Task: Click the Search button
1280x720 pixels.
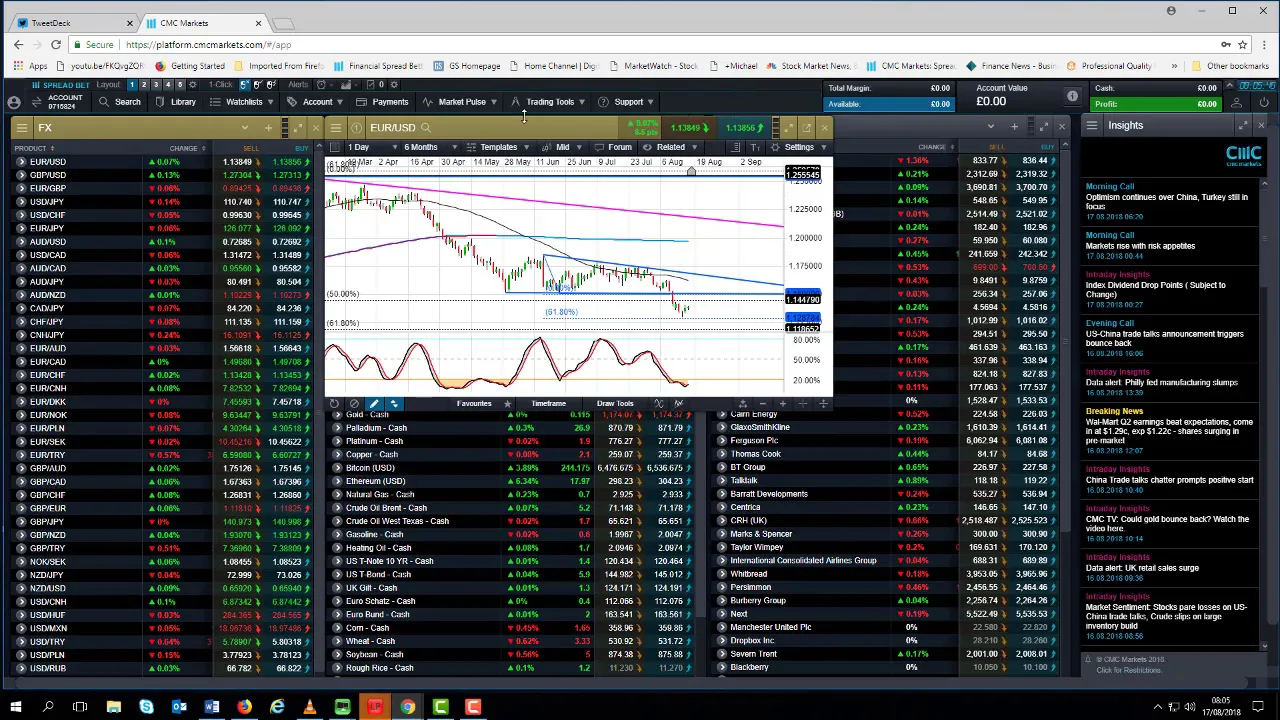Action: pos(120,102)
